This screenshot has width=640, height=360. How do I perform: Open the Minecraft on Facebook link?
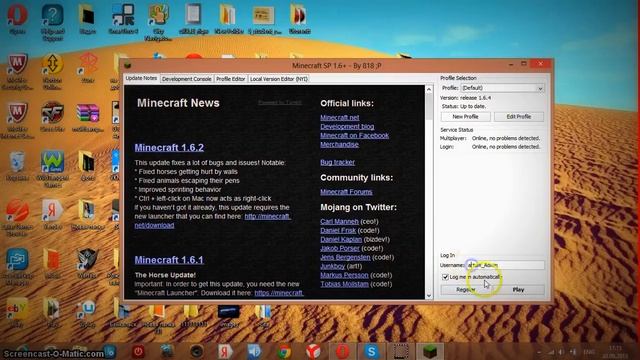tap(354, 136)
